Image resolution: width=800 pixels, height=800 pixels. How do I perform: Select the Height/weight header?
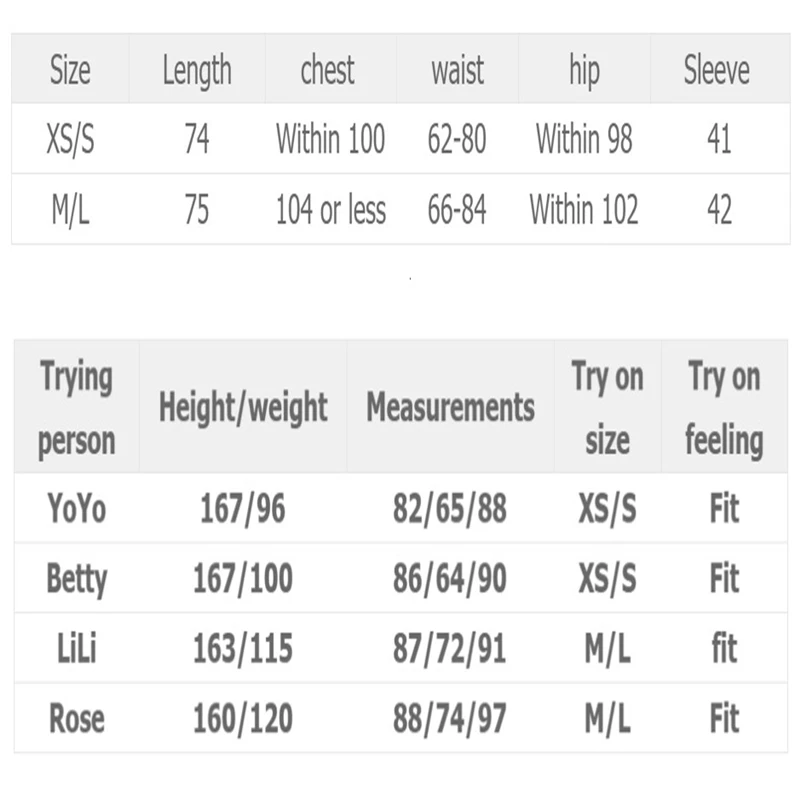point(243,408)
